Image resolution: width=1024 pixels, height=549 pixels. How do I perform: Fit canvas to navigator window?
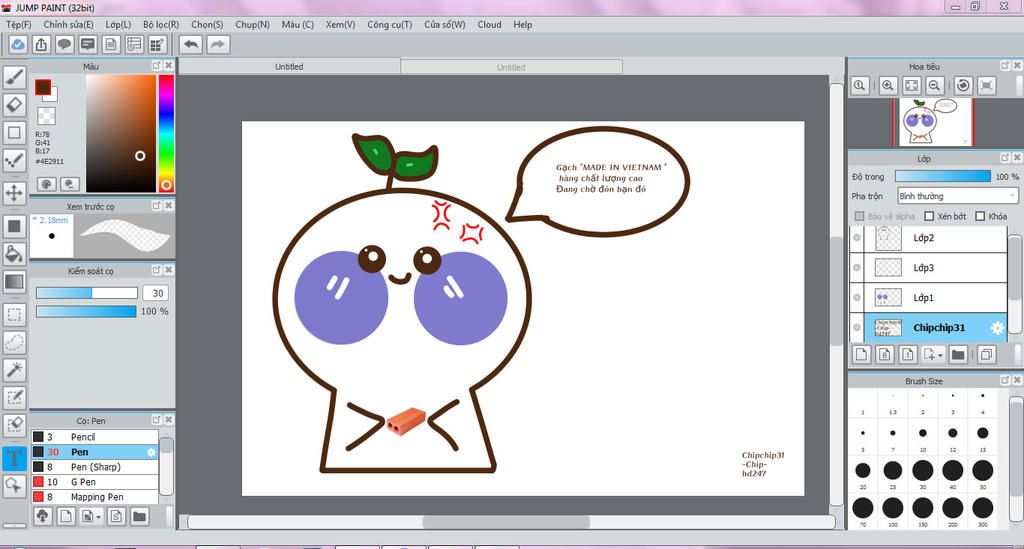point(912,86)
